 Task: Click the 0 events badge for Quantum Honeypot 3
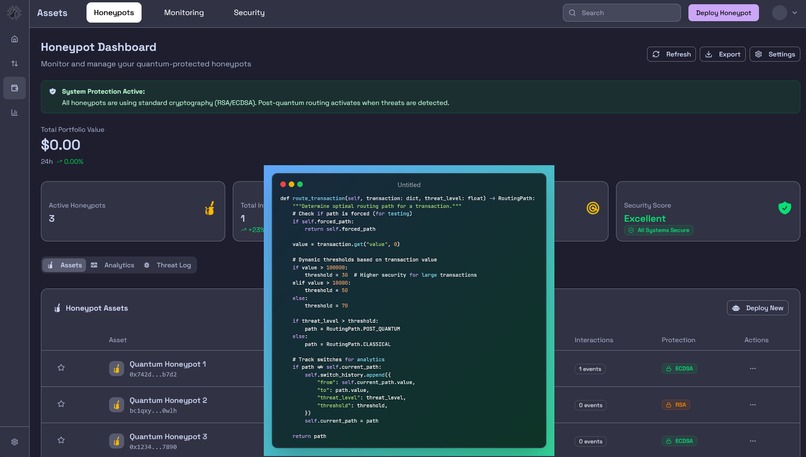[x=591, y=442]
